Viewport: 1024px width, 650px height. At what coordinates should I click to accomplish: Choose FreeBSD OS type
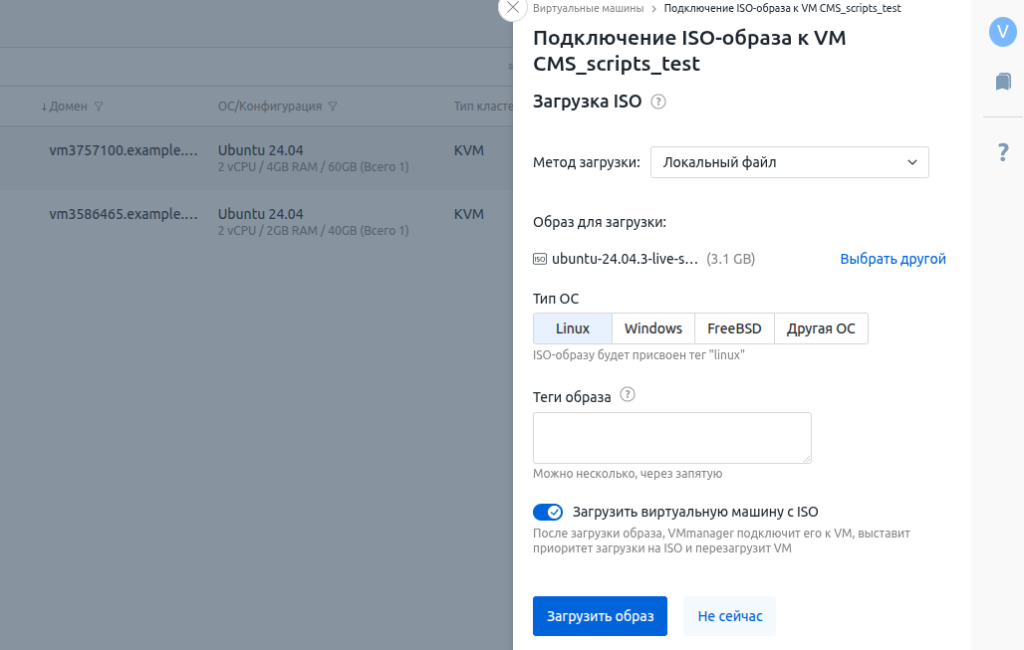point(734,329)
